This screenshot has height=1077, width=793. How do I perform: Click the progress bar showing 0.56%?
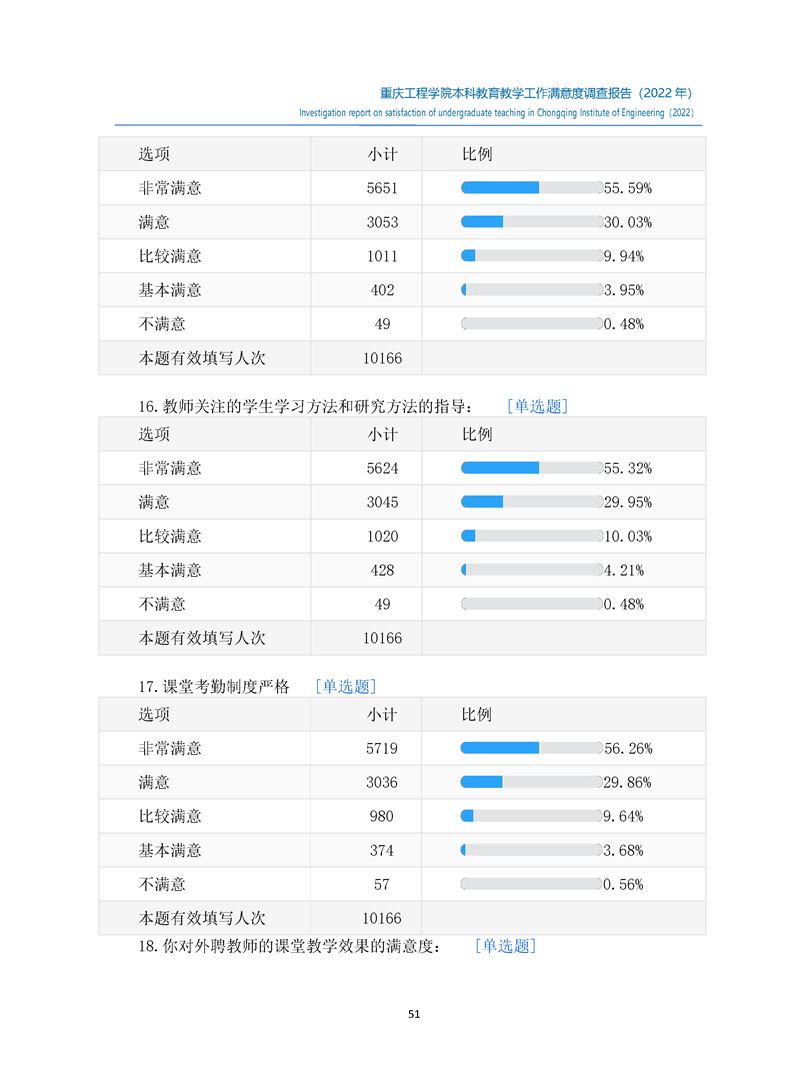tap(531, 884)
